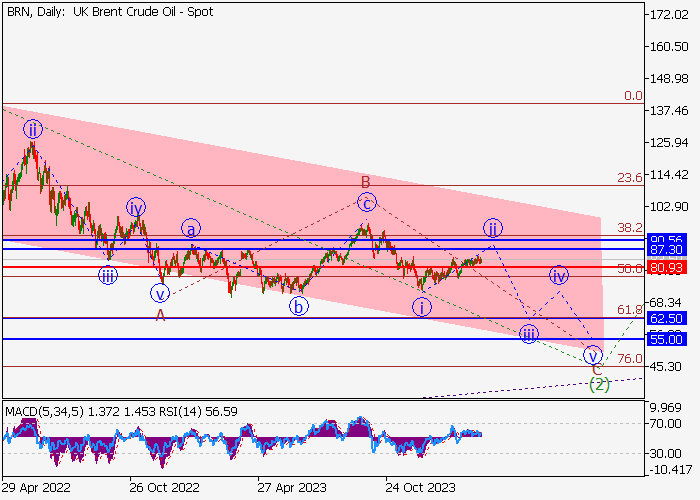Click the blue 87.30 price level tag
The height and width of the screenshot is (500, 700).
point(666,250)
